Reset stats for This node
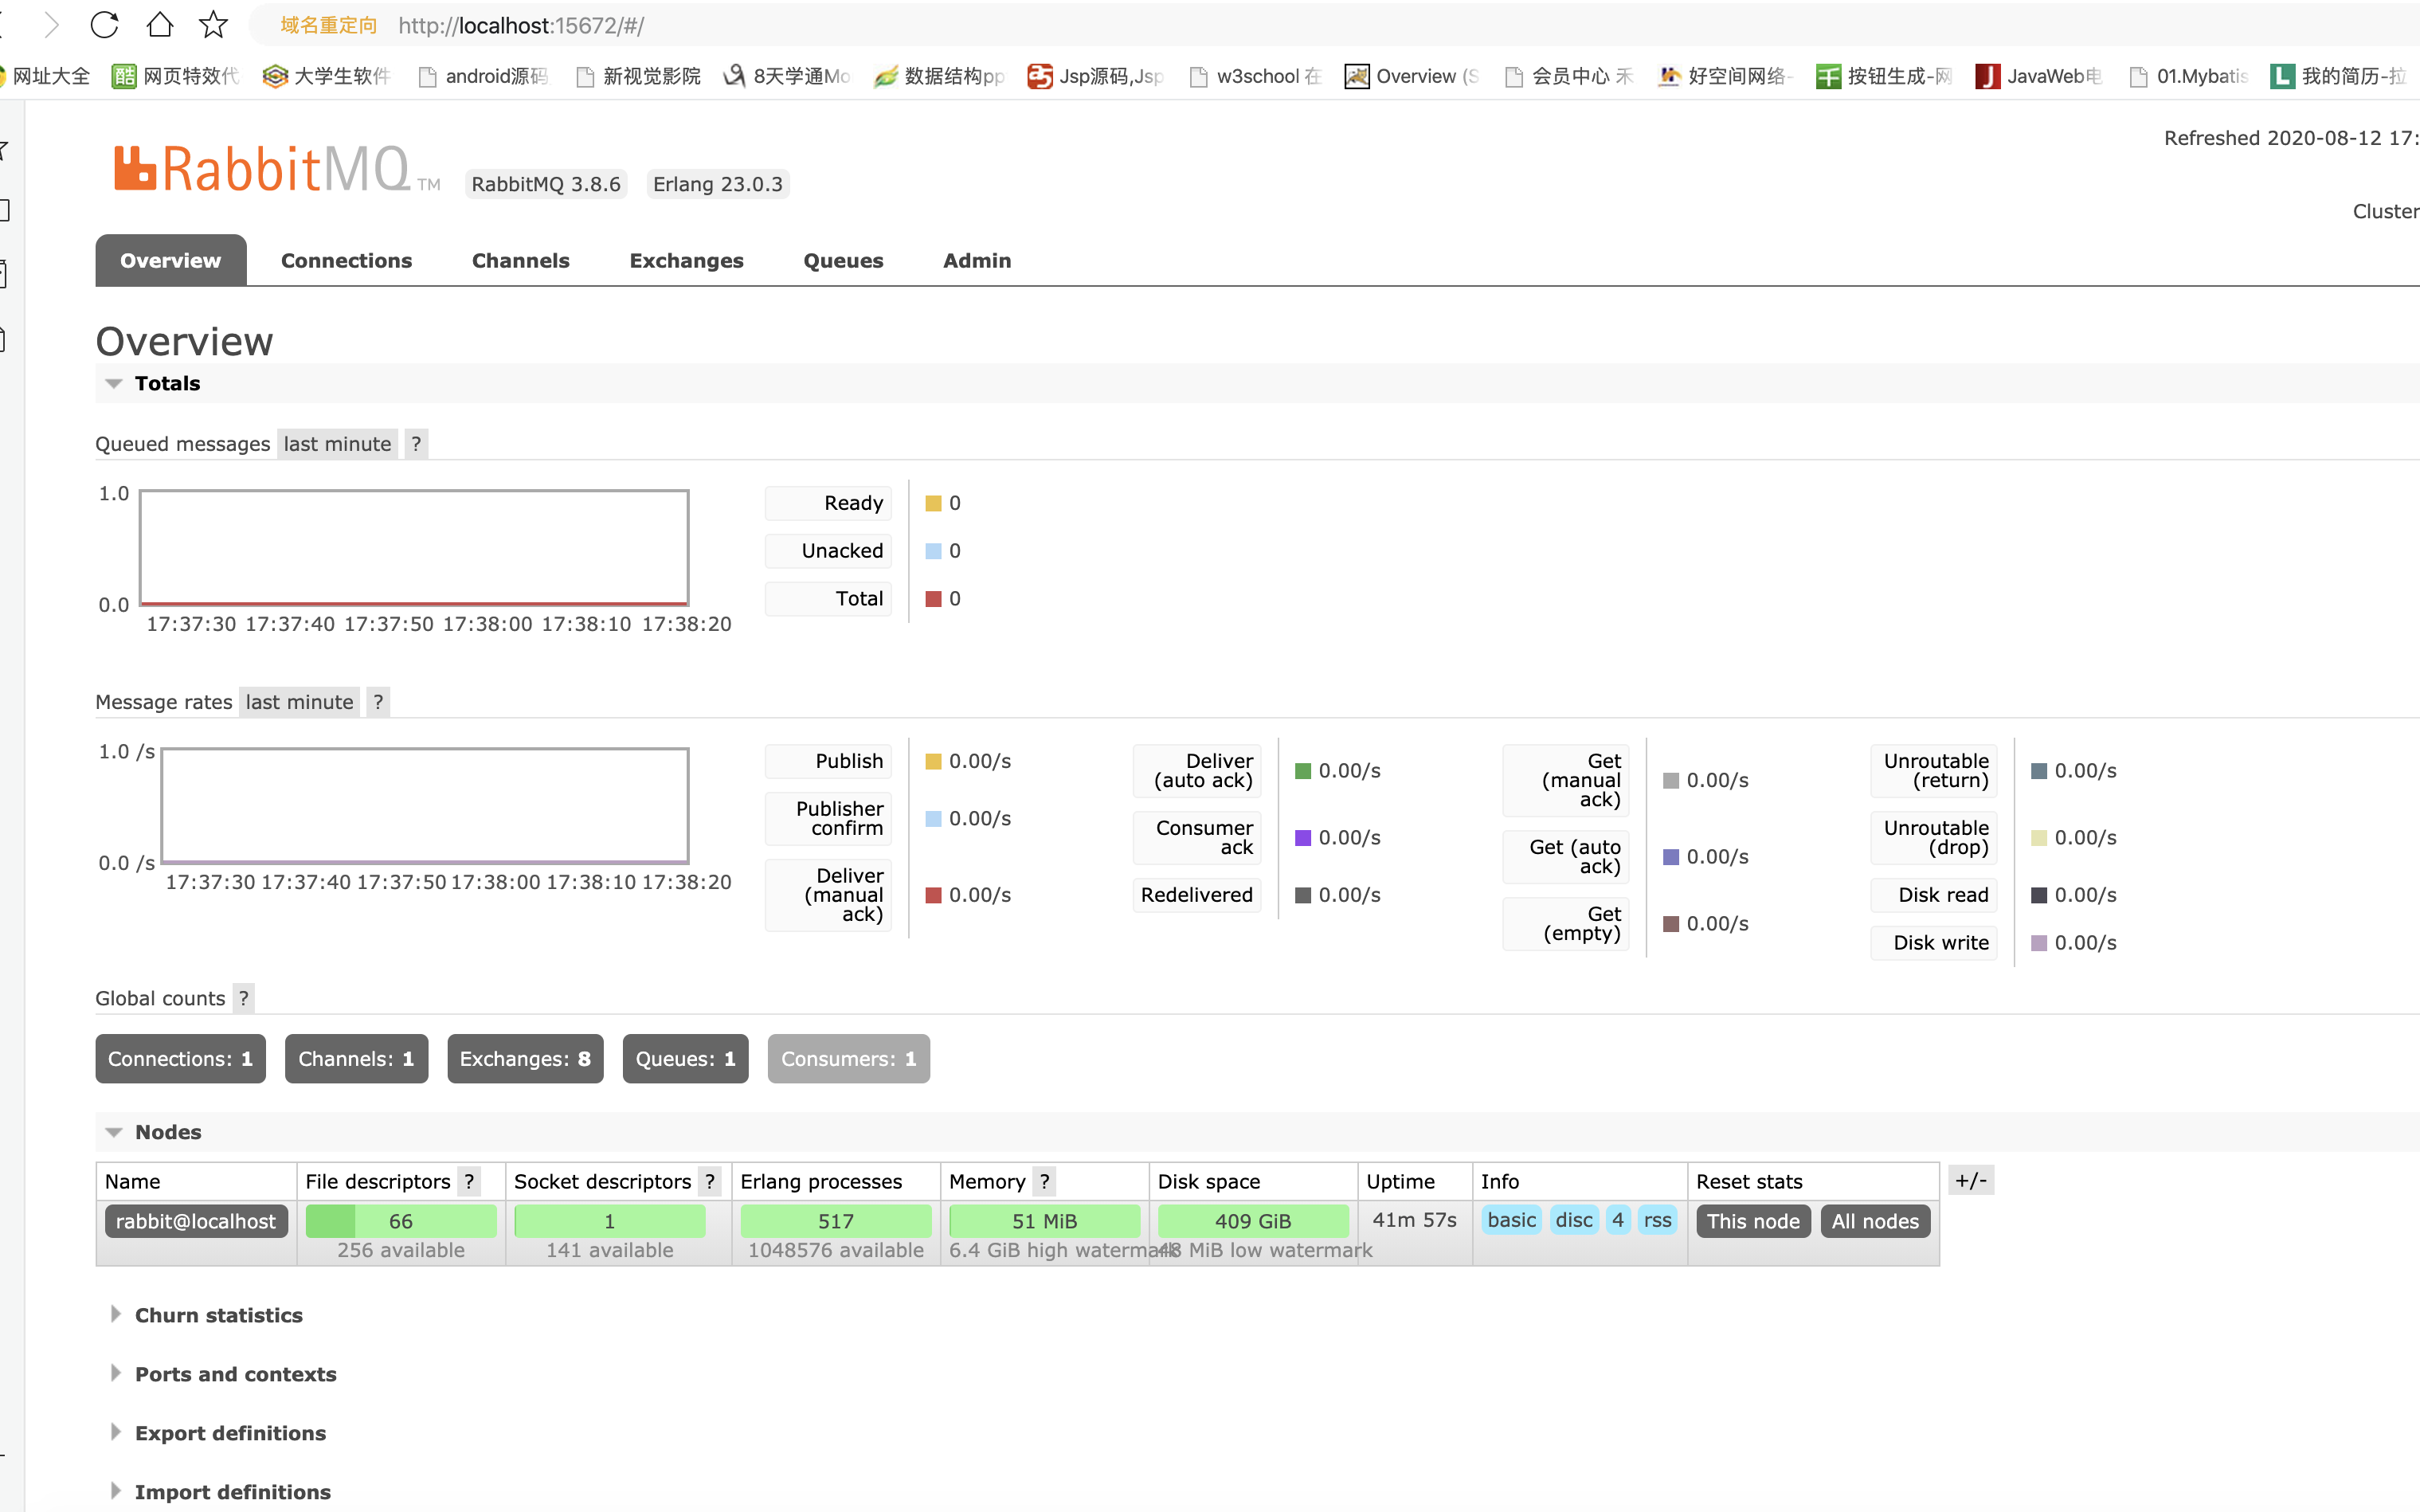 pos(1753,1221)
